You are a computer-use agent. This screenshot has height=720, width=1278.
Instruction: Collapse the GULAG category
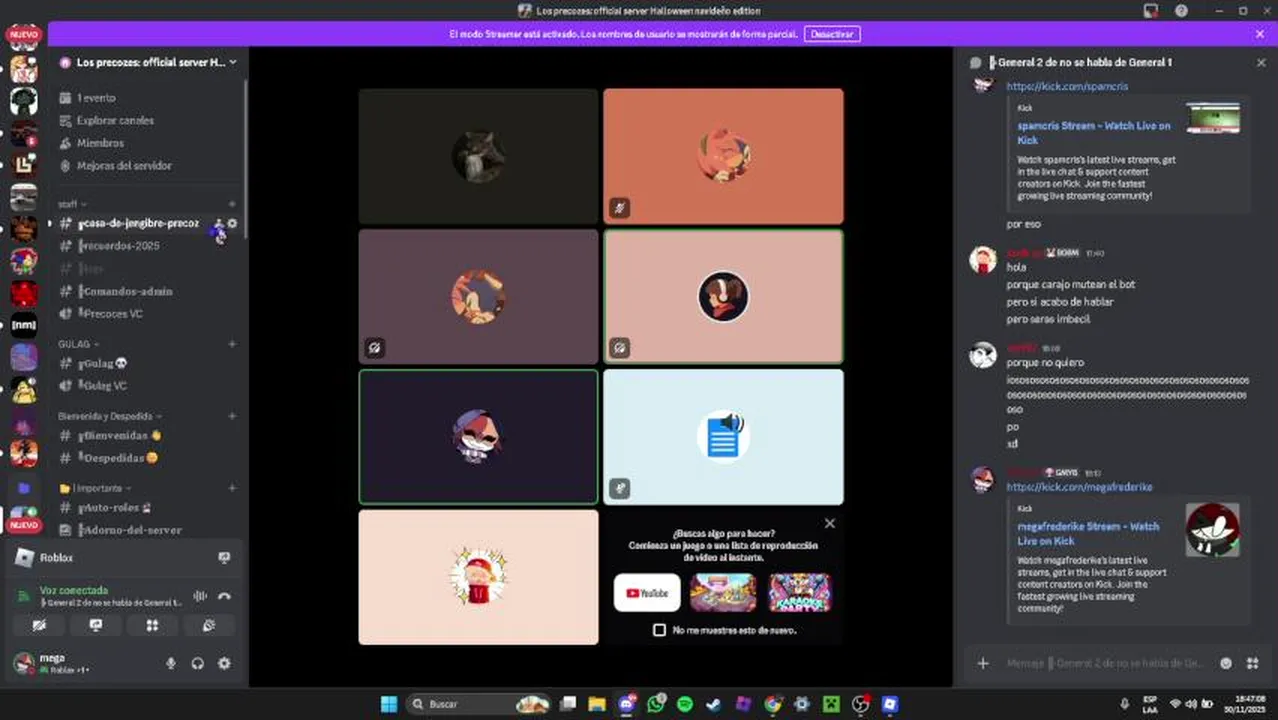pyautogui.click(x=78, y=343)
